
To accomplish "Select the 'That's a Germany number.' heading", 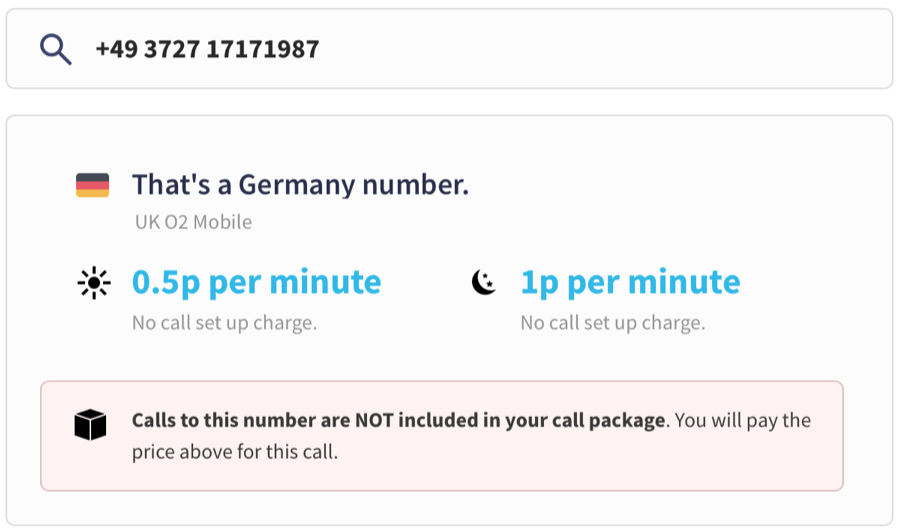I will pos(300,185).
